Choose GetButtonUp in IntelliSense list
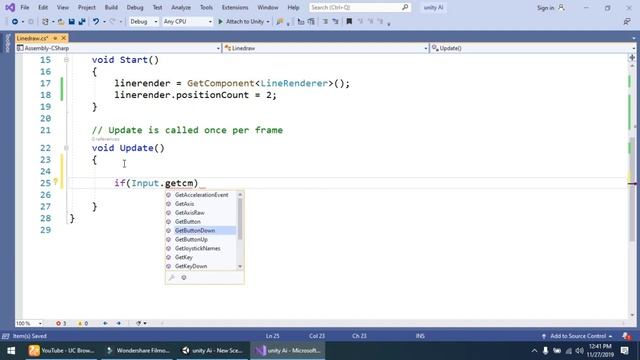The height and width of the screenshot is (360, 640). [201, 240]
